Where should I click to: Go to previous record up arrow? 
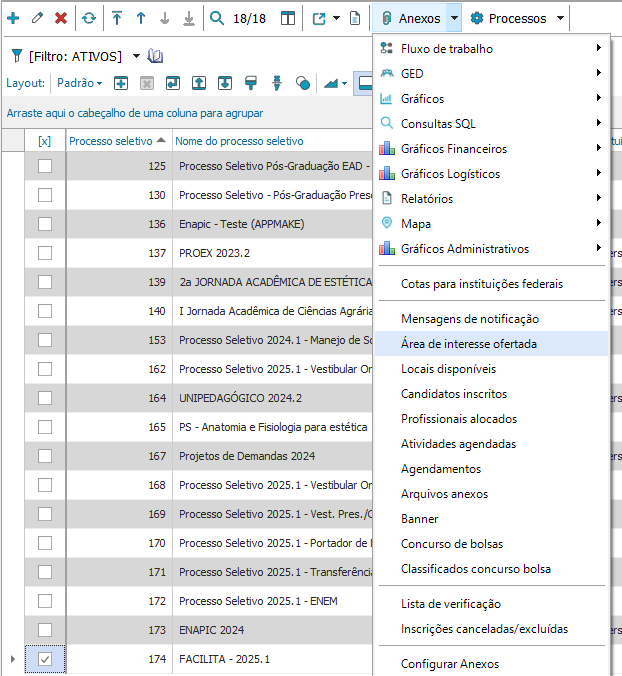[141, 18]
